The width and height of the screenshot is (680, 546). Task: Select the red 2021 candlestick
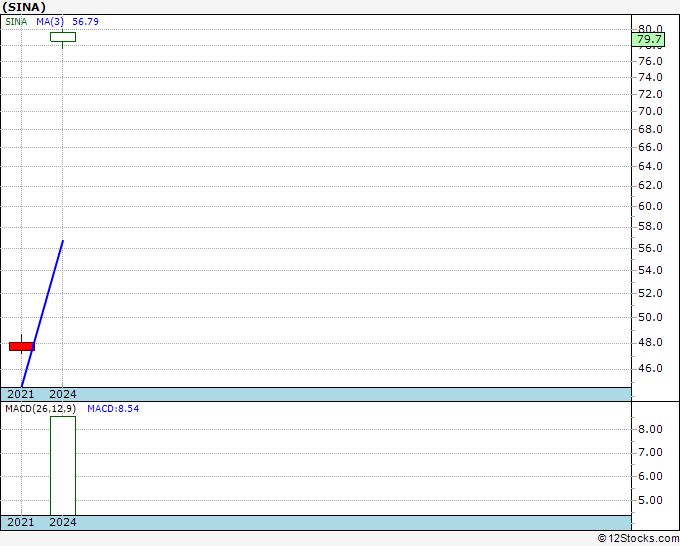click(22, 346)
